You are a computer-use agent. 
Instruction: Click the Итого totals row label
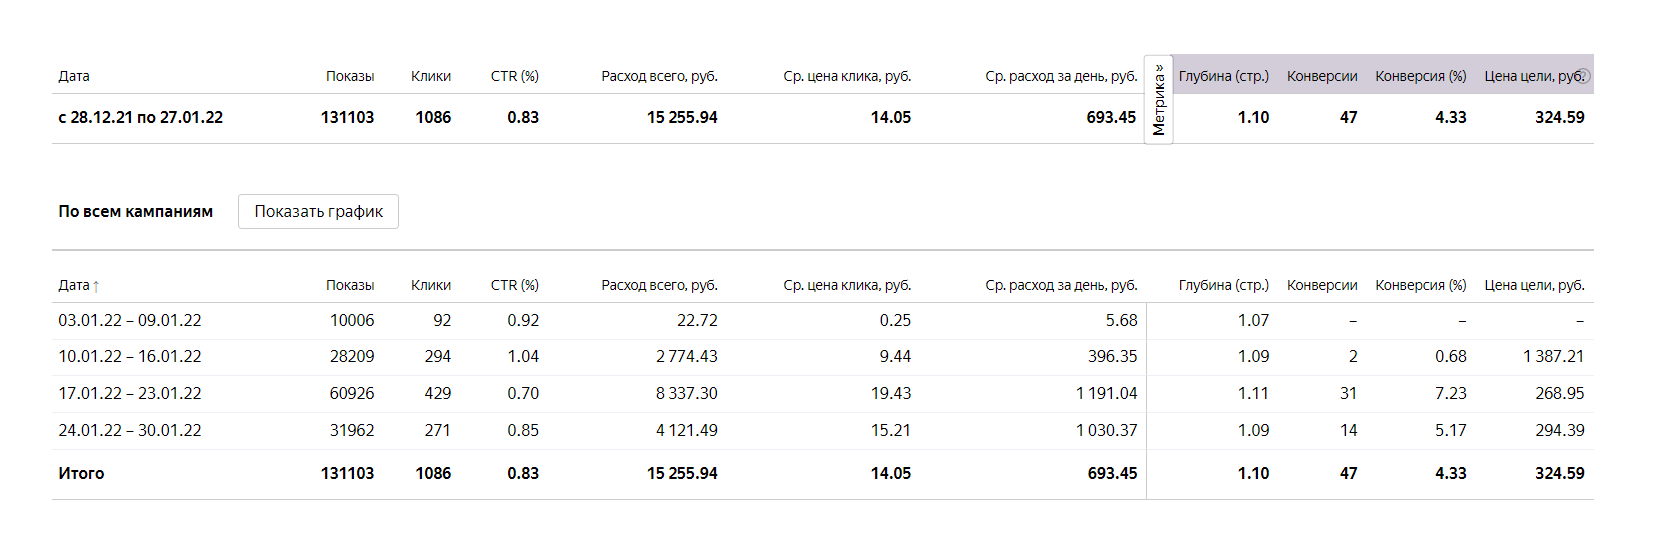click(x=81, y=473)
